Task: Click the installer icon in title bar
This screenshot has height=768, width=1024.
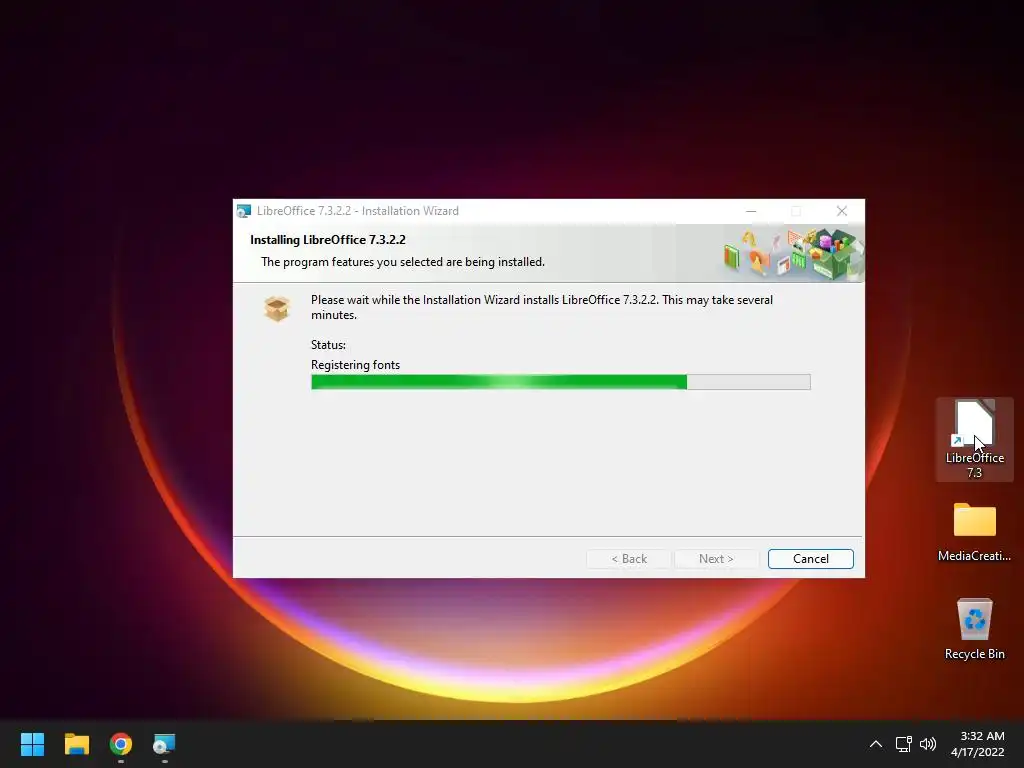Action: tap(244, 211)
